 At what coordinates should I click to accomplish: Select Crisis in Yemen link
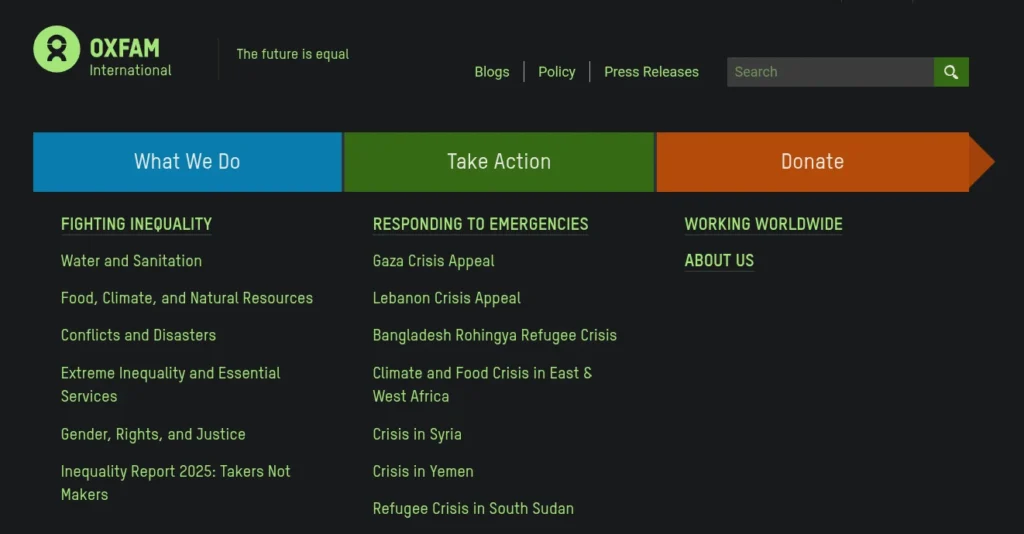423,471
